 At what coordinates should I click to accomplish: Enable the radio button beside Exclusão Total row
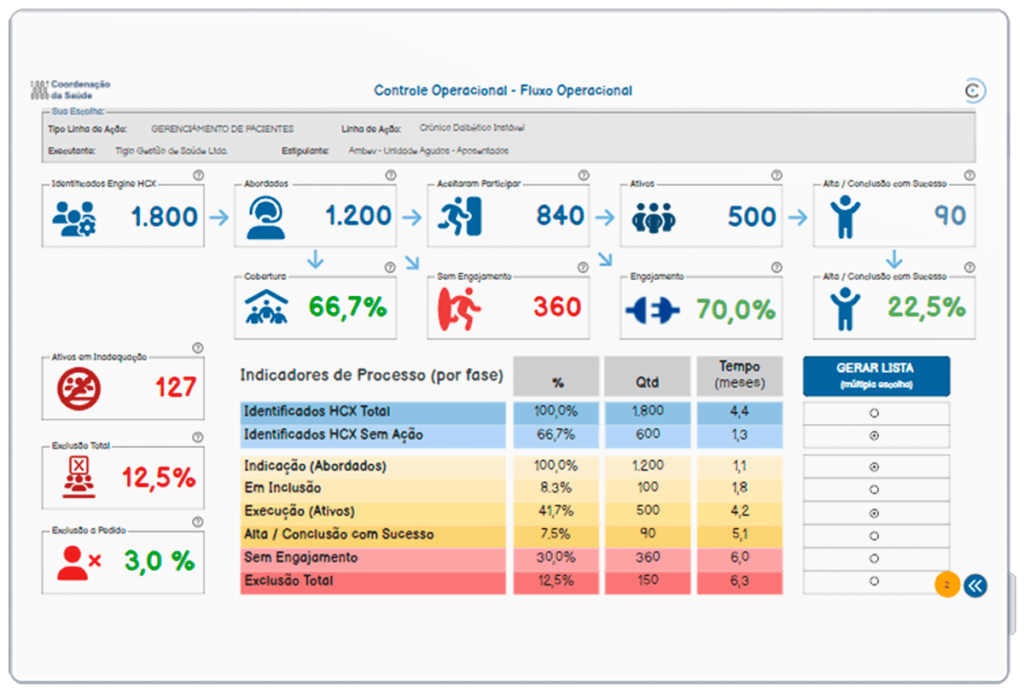tap(875, 578)
